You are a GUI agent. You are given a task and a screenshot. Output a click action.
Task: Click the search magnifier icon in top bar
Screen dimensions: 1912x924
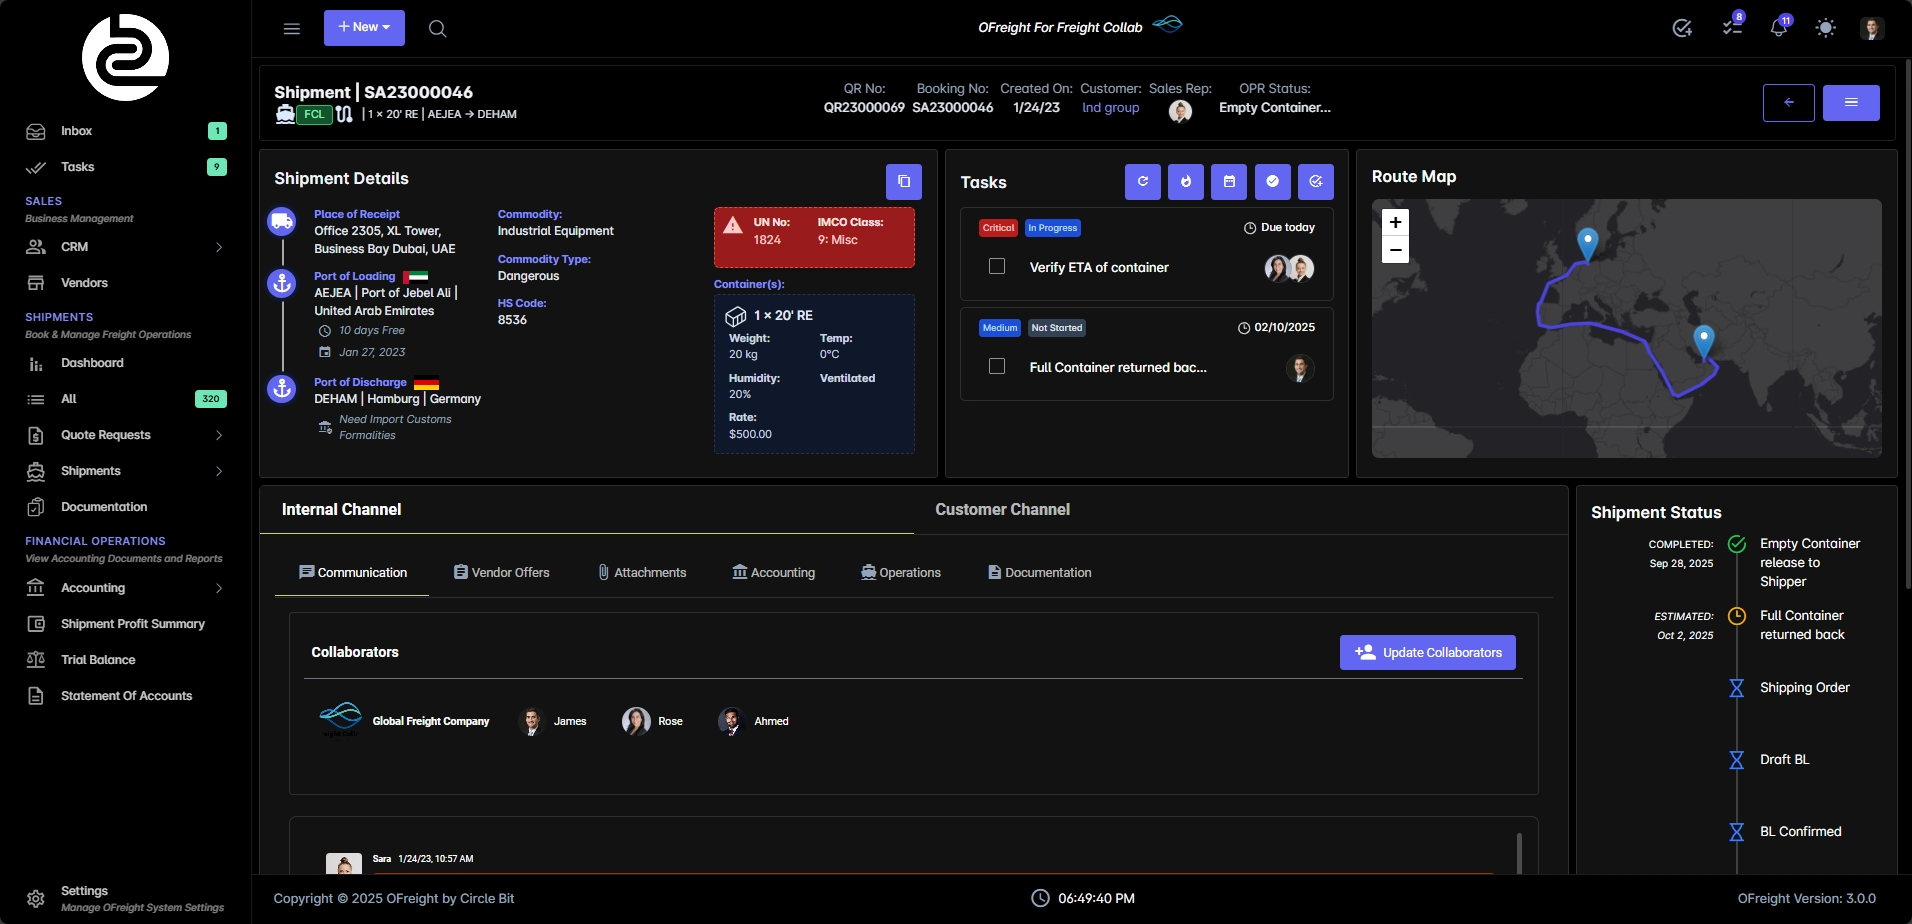point(437,29)
